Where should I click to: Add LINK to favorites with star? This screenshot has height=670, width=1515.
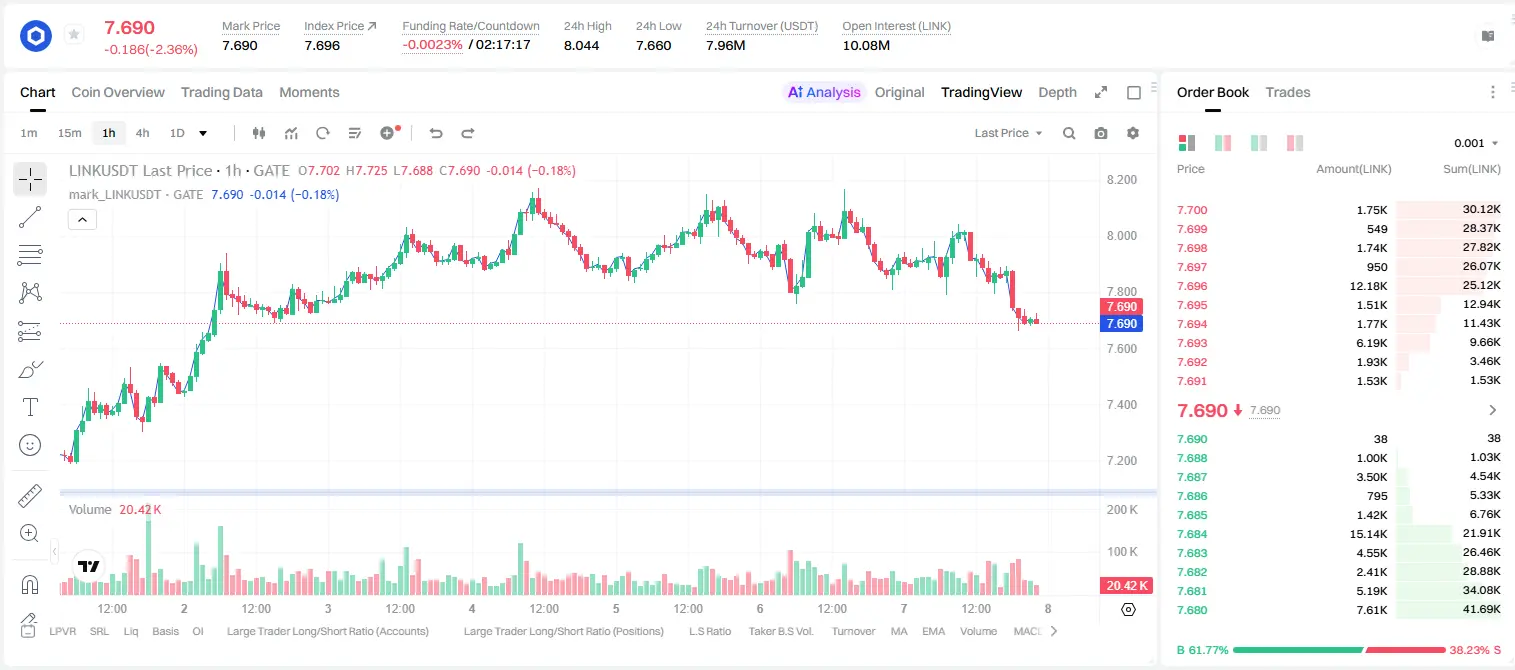click(x=74, y=35)
